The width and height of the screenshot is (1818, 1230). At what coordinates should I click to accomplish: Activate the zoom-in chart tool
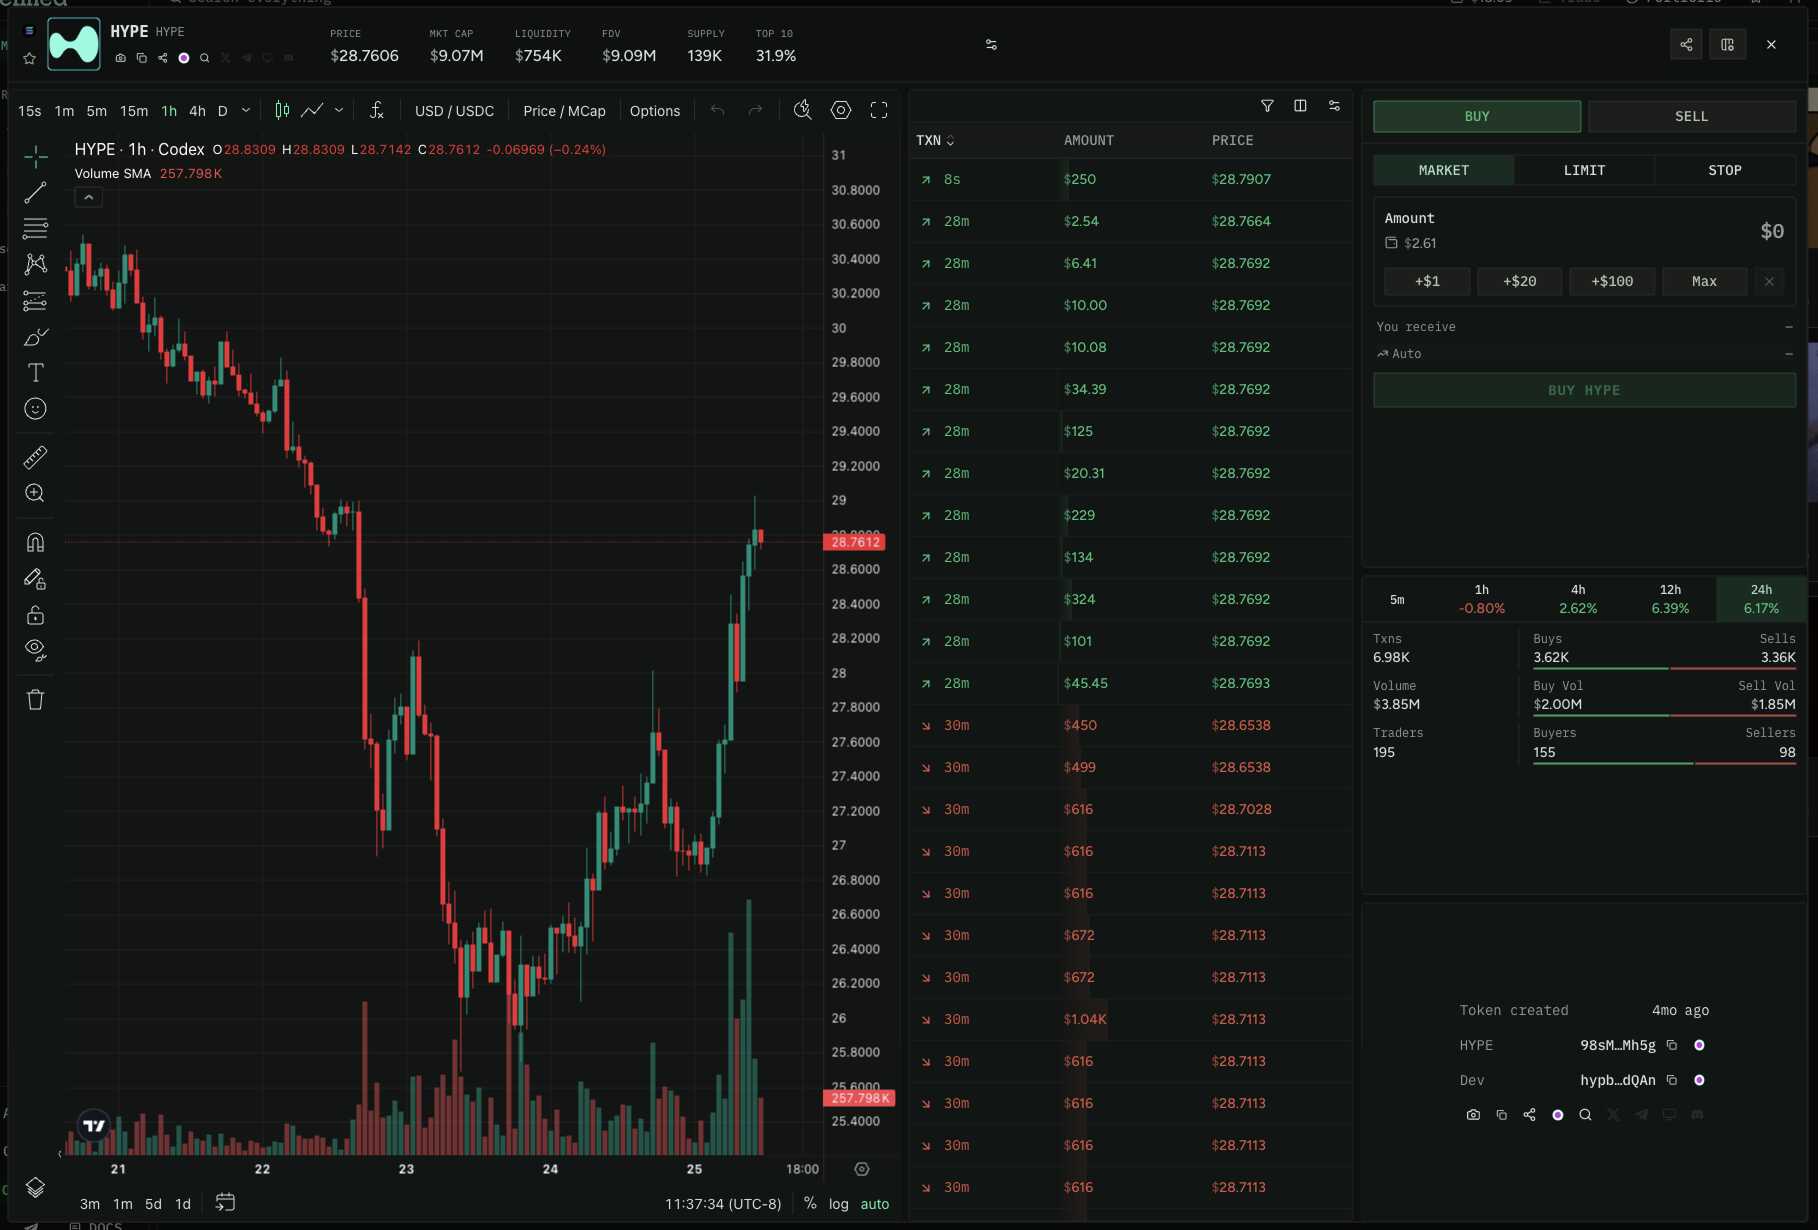click(x=36, y=493)
